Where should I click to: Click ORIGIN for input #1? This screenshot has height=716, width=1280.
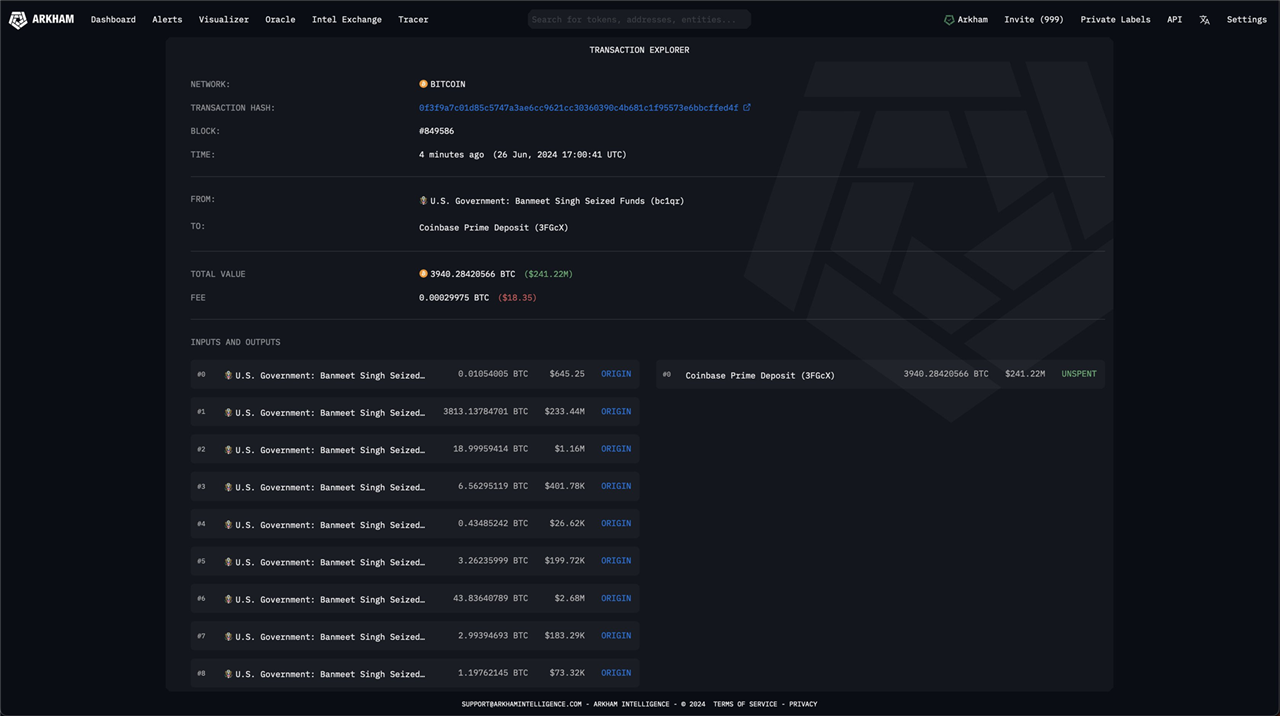(616, 411)
